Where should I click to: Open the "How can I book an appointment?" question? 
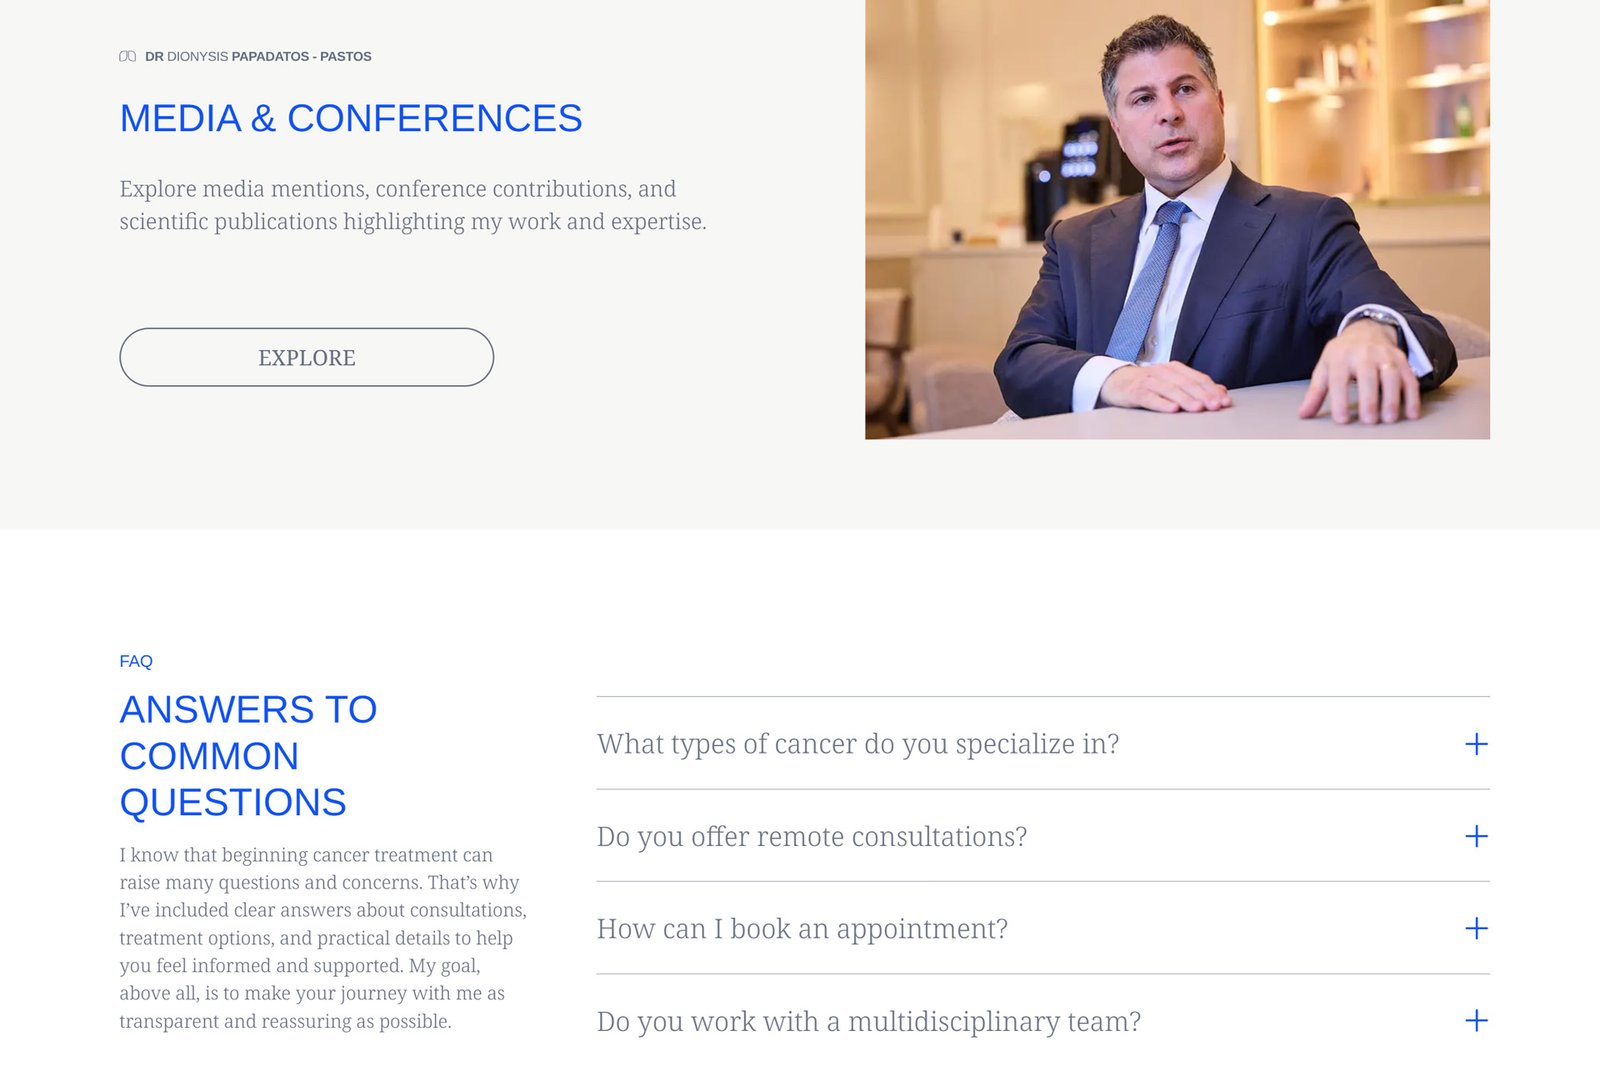pyautogui.click(x=802, y=929)
